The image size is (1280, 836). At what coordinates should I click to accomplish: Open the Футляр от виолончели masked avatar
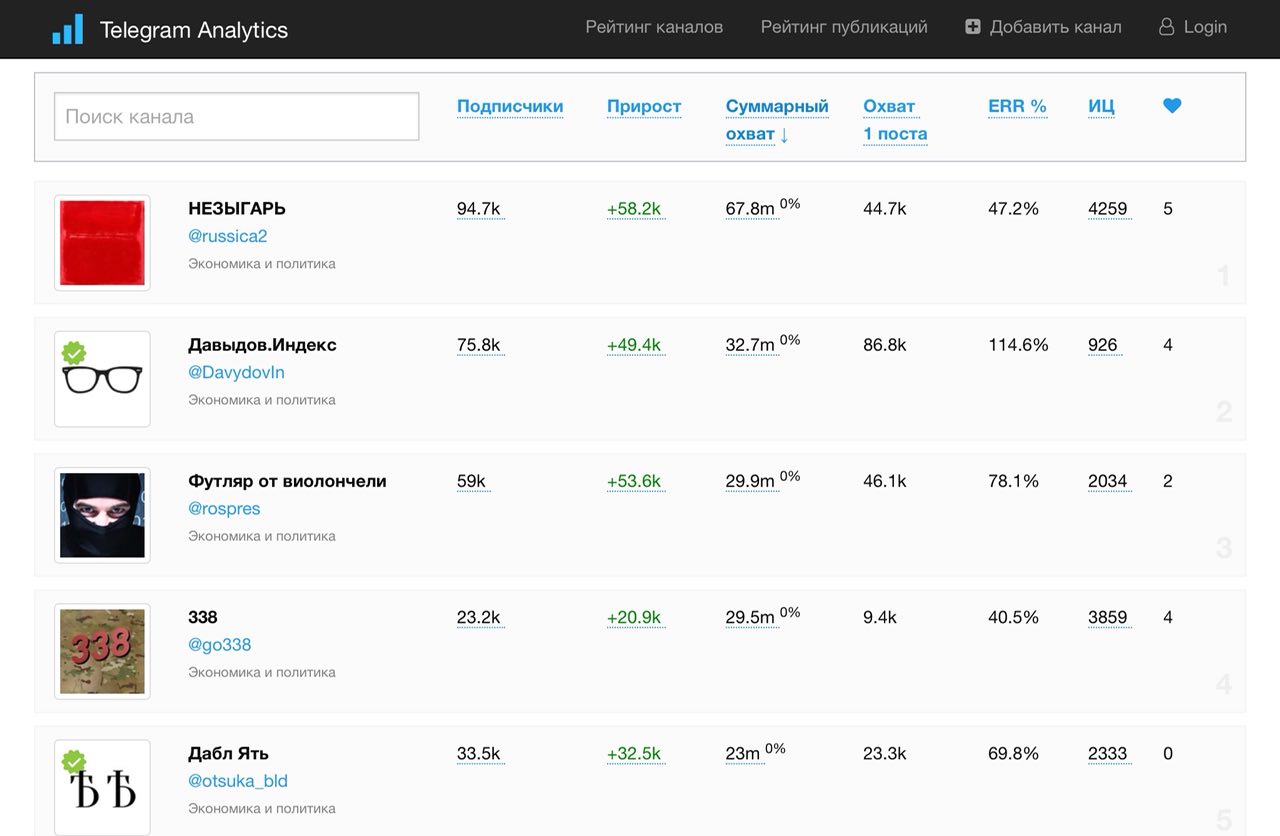(x=102, y=515)
